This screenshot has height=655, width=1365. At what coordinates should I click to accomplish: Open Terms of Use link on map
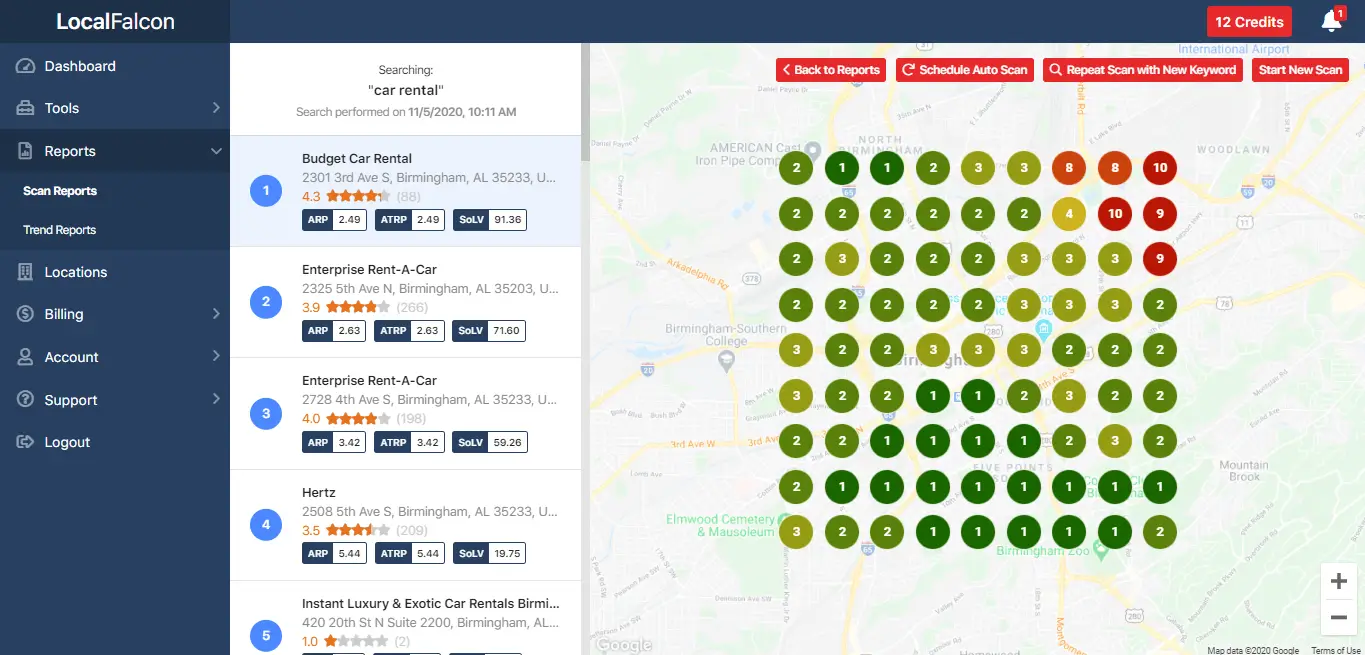(x=1336, y=650)
